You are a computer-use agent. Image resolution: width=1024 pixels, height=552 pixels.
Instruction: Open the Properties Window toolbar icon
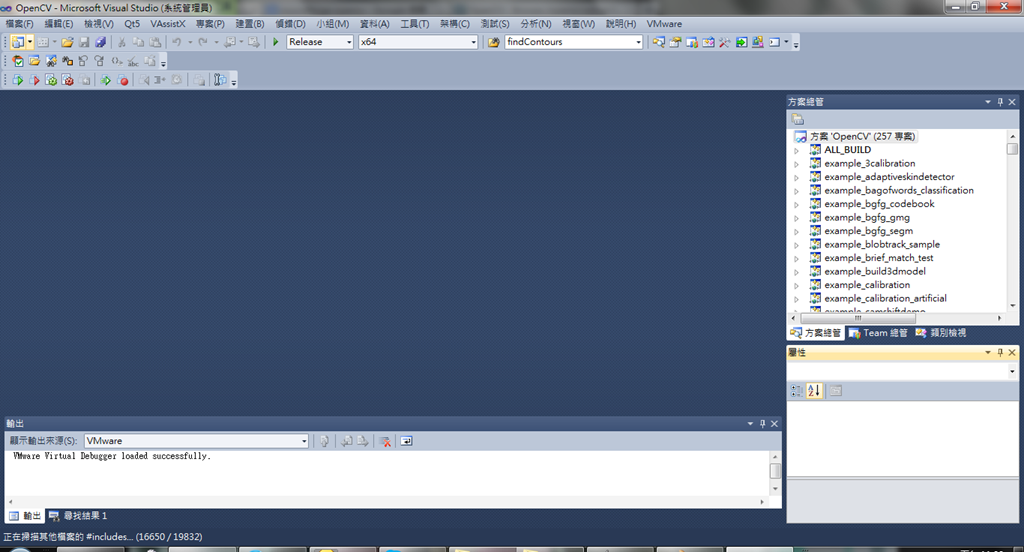pos(675,42)
